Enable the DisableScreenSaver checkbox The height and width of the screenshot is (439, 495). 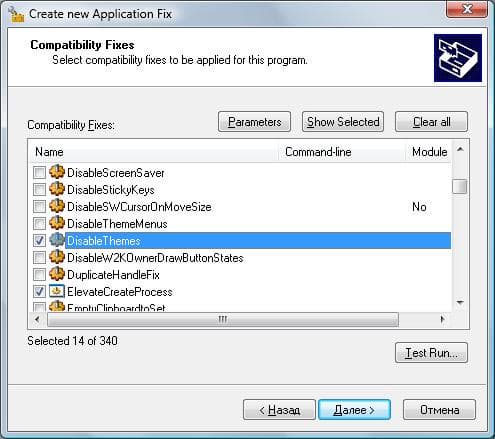(x=39, y=173)
